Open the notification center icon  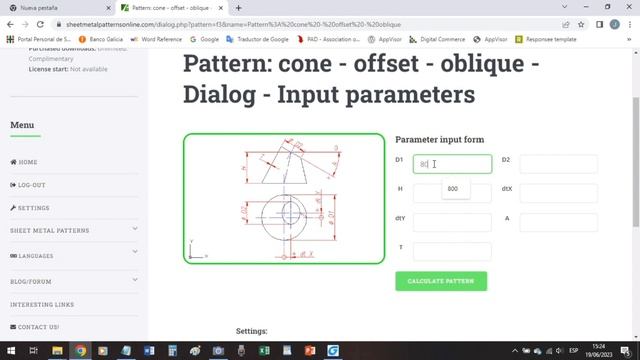[626, 351]
